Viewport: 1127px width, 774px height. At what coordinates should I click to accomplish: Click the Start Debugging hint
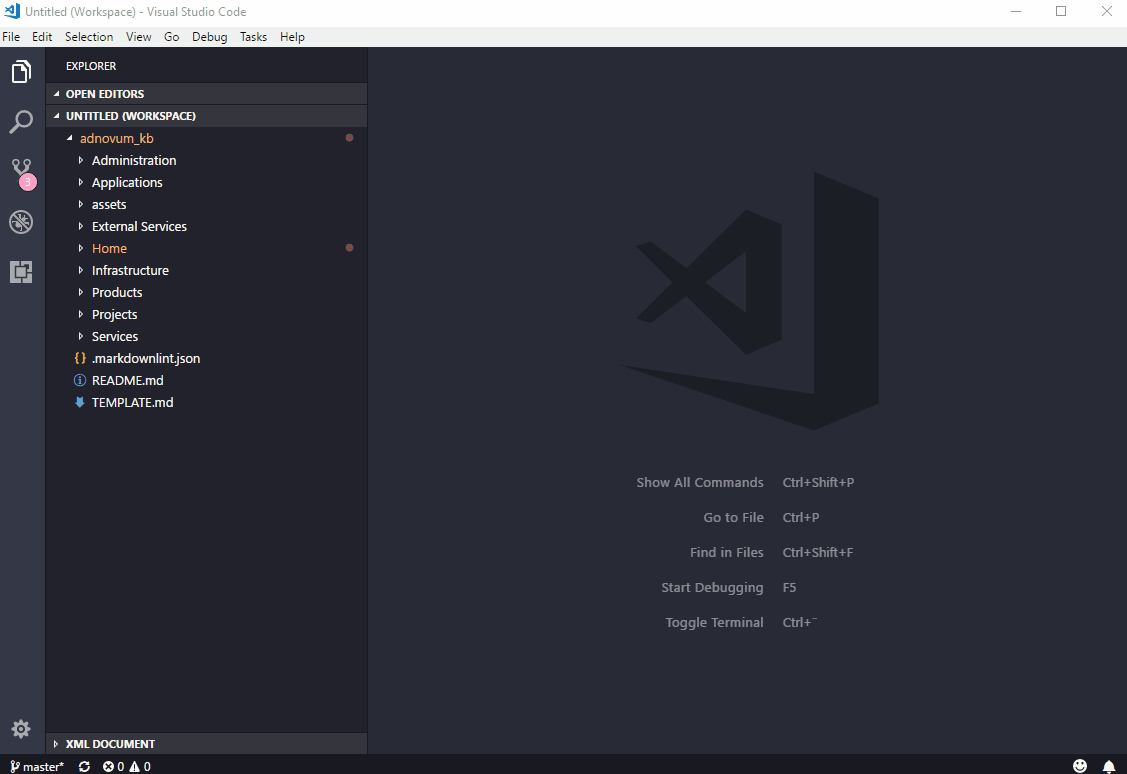pos(712,588)
